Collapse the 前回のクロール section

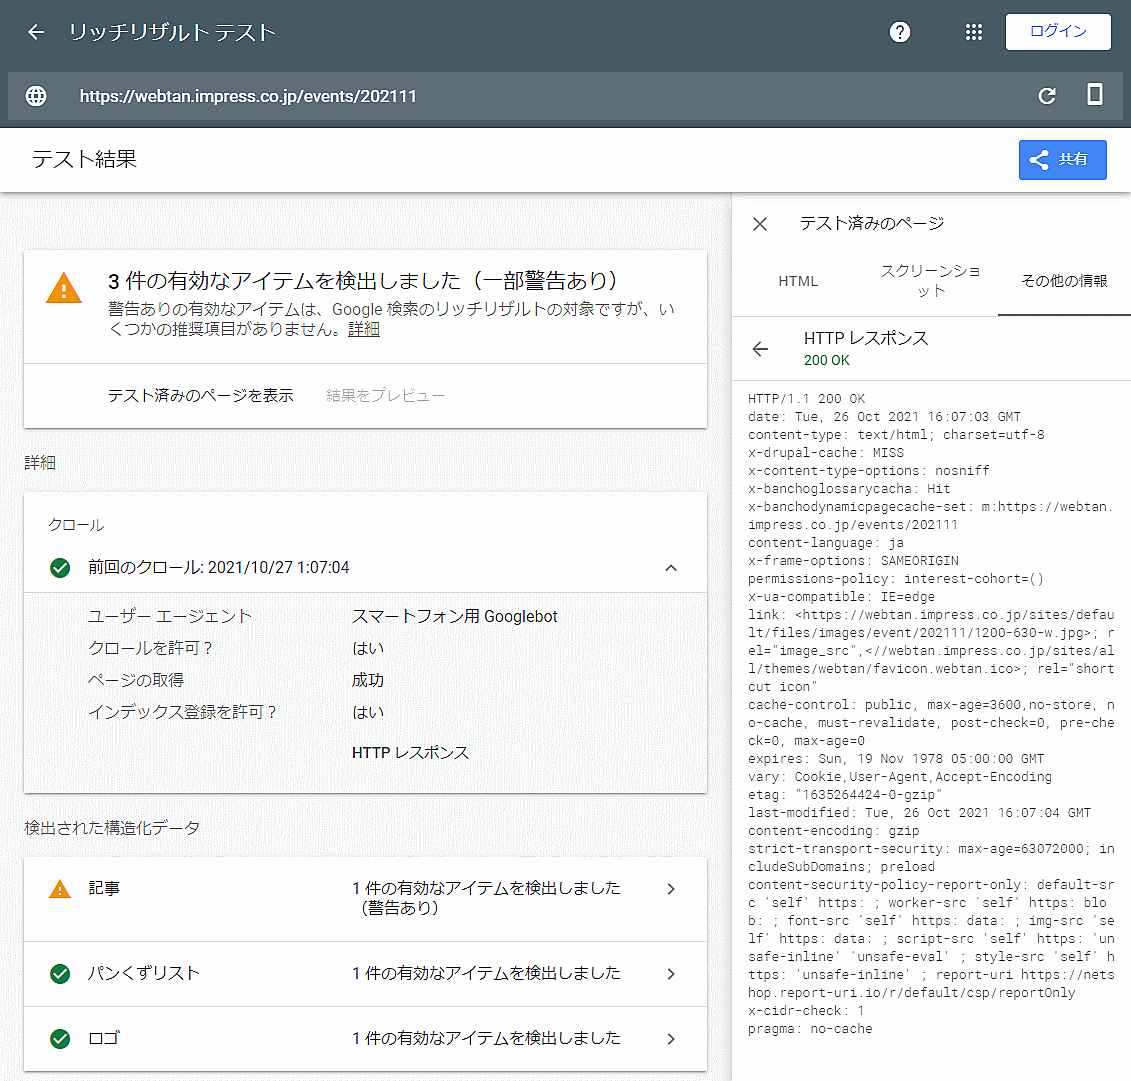pos(671,568)
